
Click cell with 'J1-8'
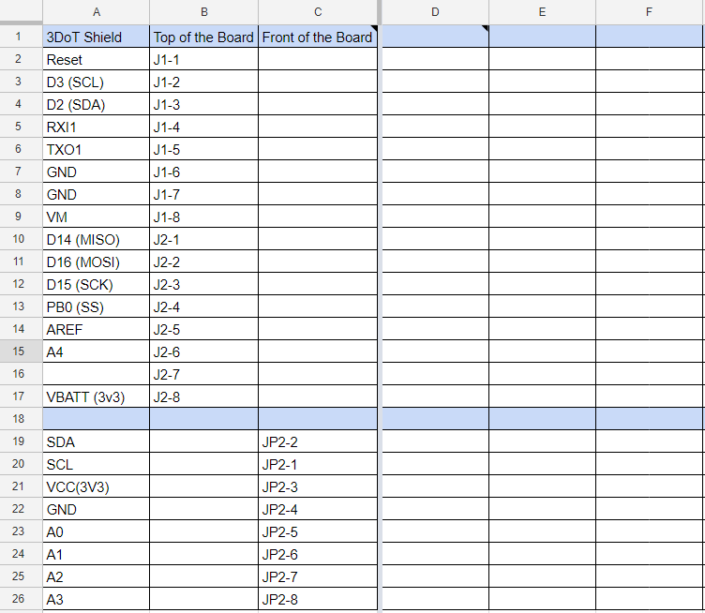pyautogui.click(x=204, y=217)
